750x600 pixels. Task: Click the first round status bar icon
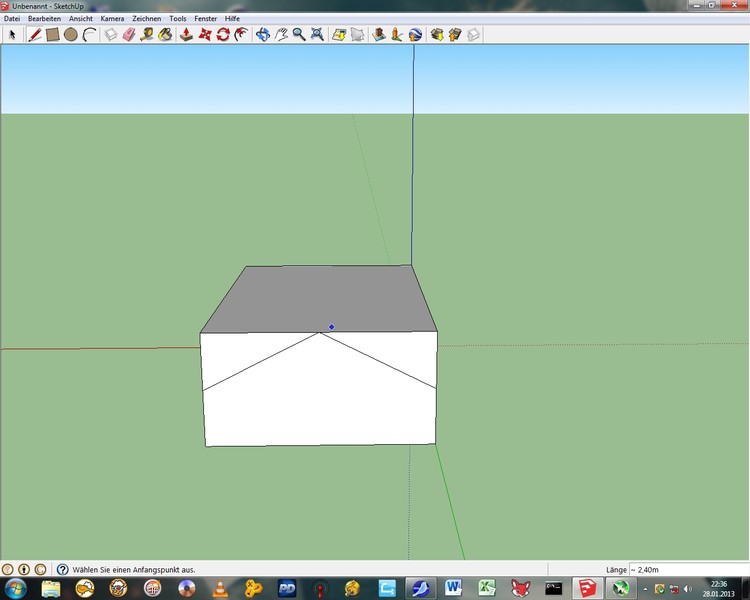click(x=7, y=569)
